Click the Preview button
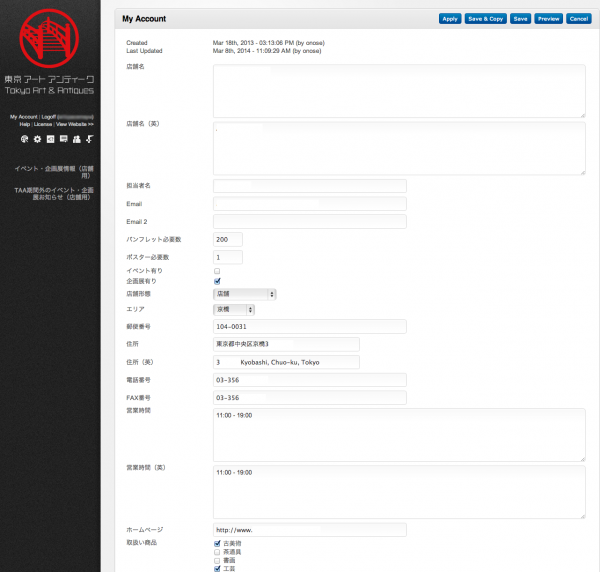The height and width of the screenshot is (572, 600). pyautogui.click(x=548, y=19)
